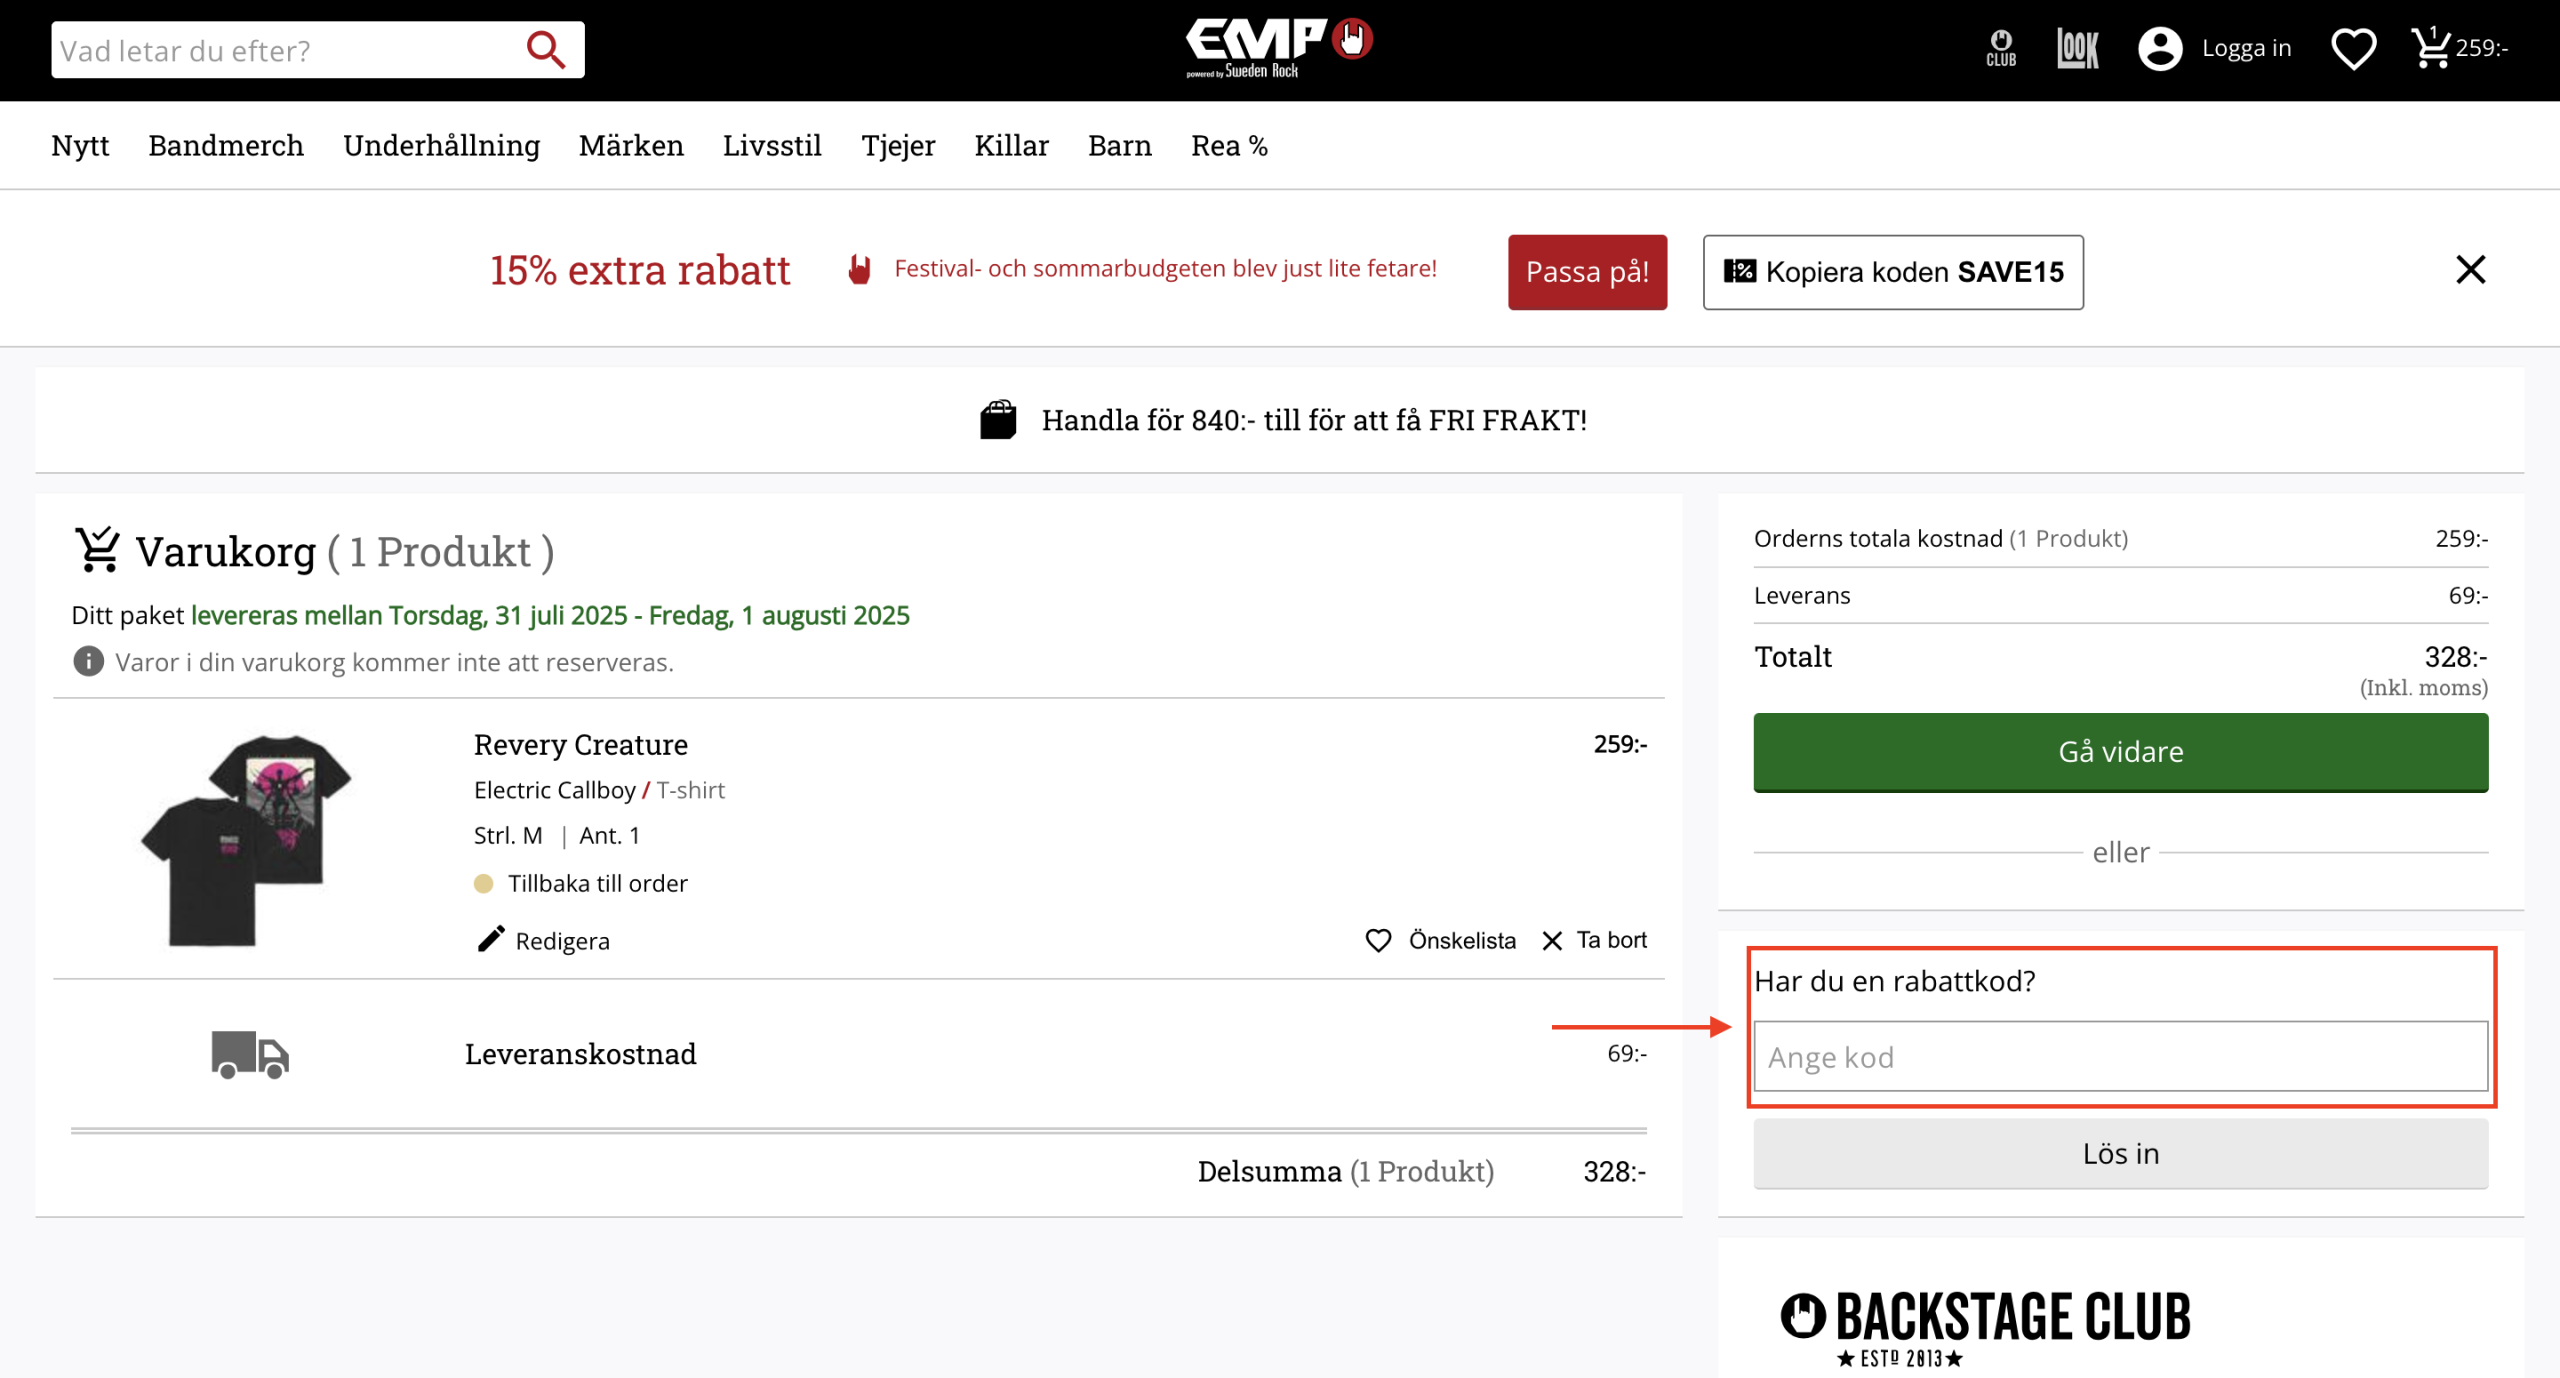Click the Totalt 328:- amount
Image resolution: width=2560 pixels, height=1378 pixels.
(2455, 657)
